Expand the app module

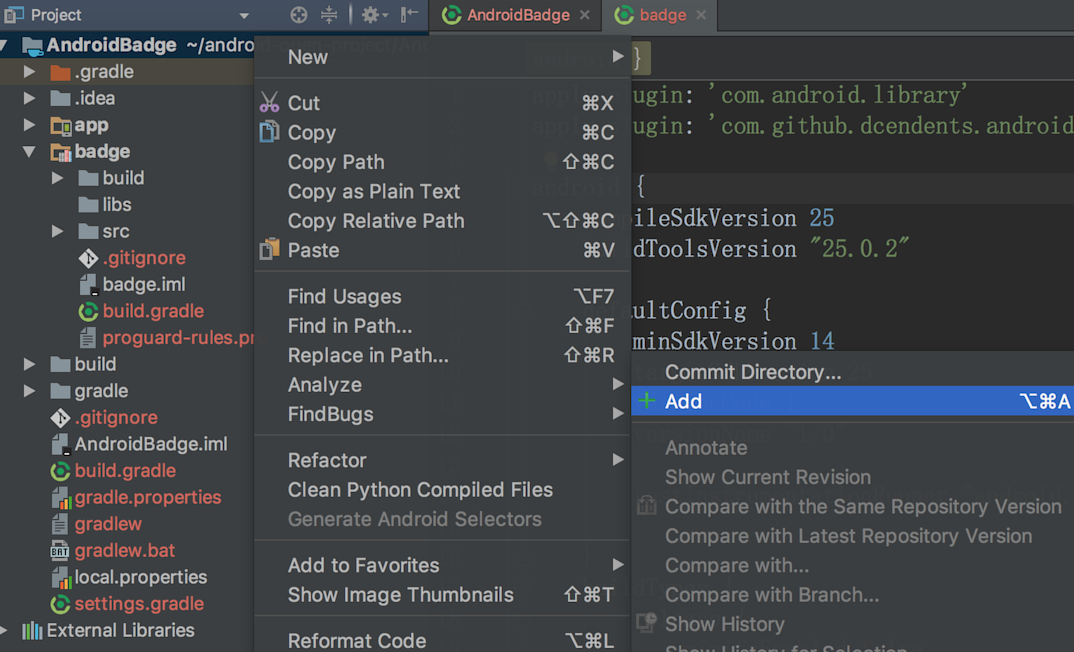[x=29, y=125]
